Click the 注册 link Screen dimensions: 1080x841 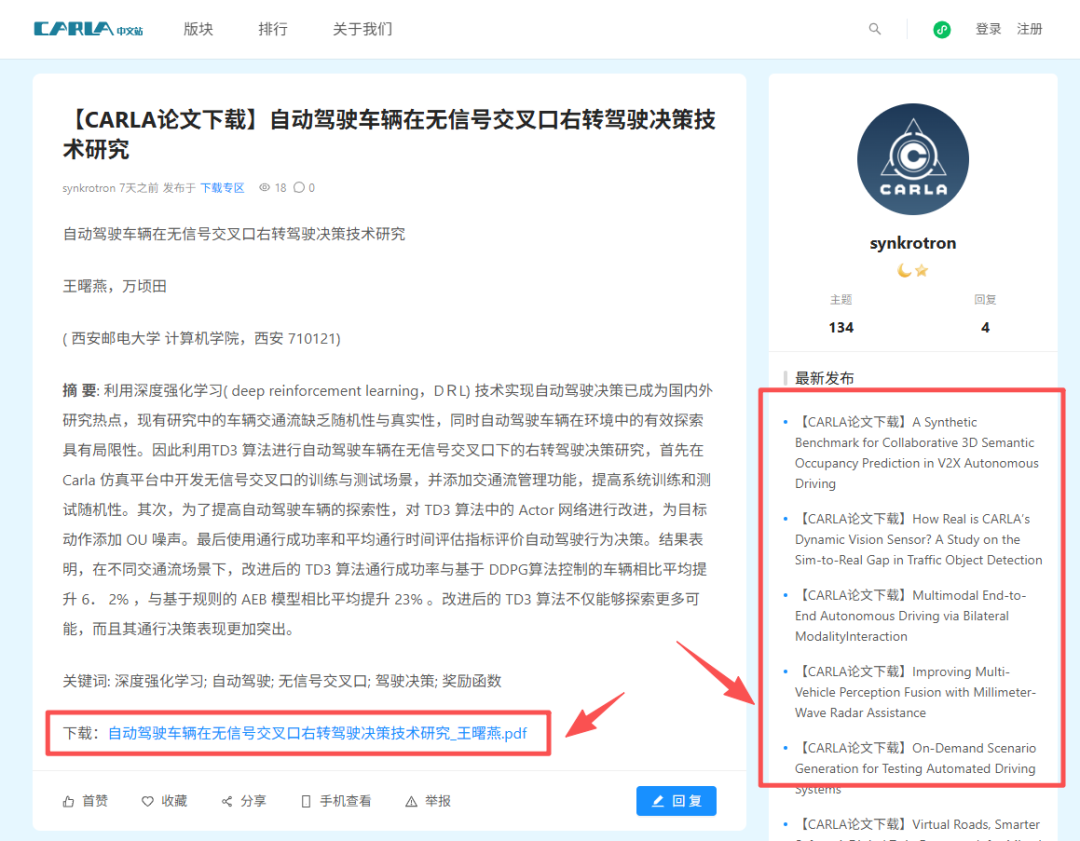[1030, 29]
